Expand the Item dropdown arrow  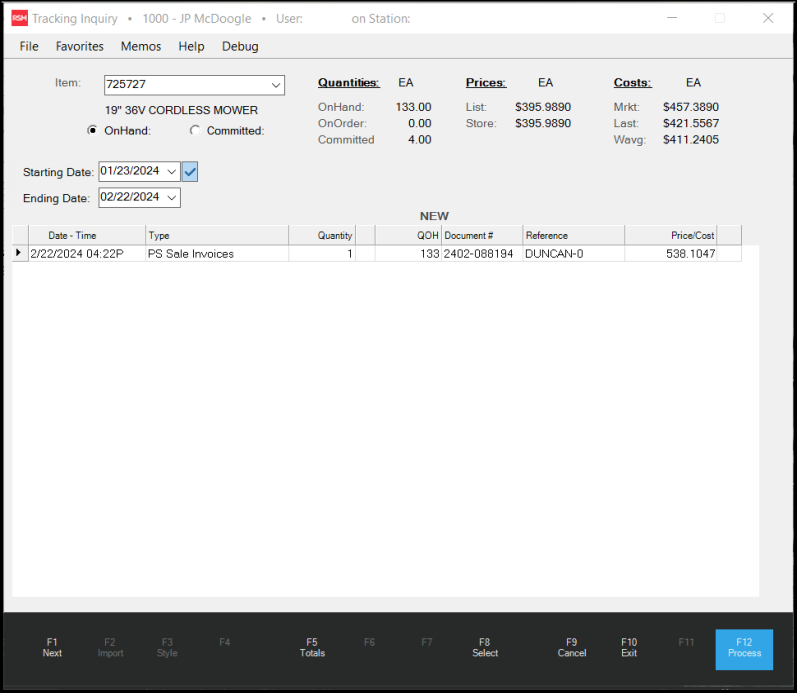tap(276, 85)
